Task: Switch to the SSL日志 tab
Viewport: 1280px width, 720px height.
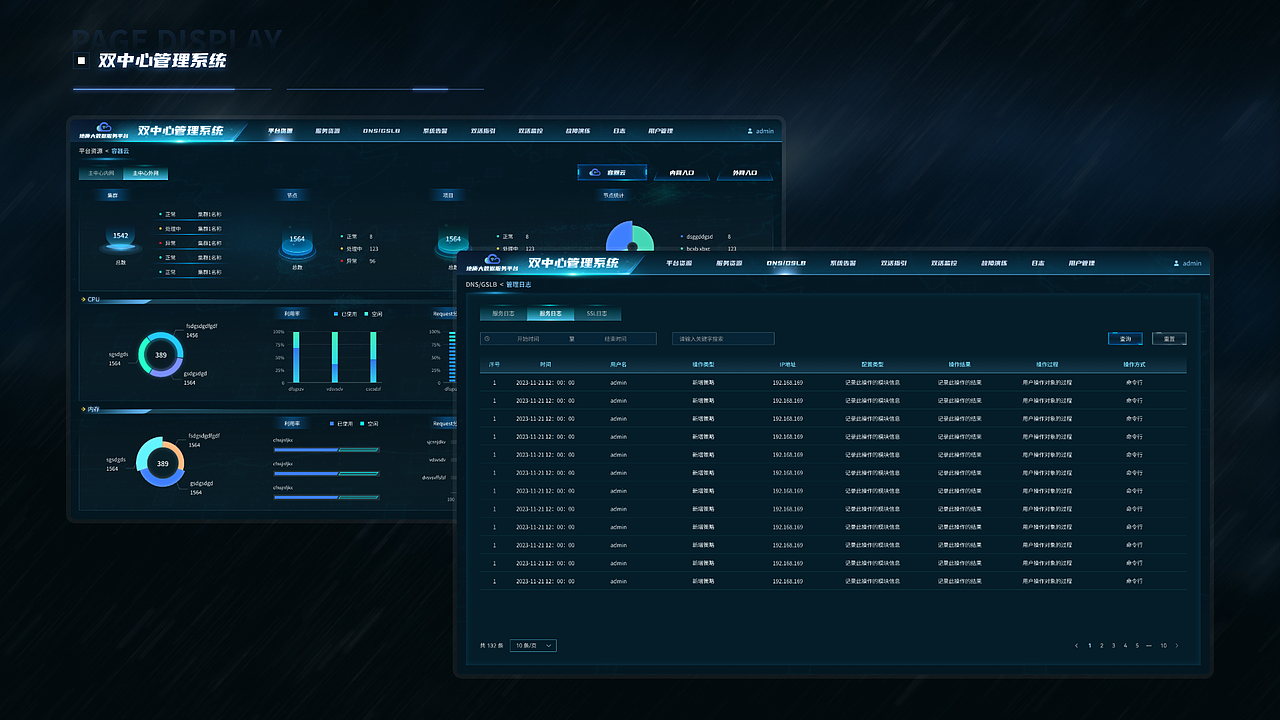Action: point(597,313)
